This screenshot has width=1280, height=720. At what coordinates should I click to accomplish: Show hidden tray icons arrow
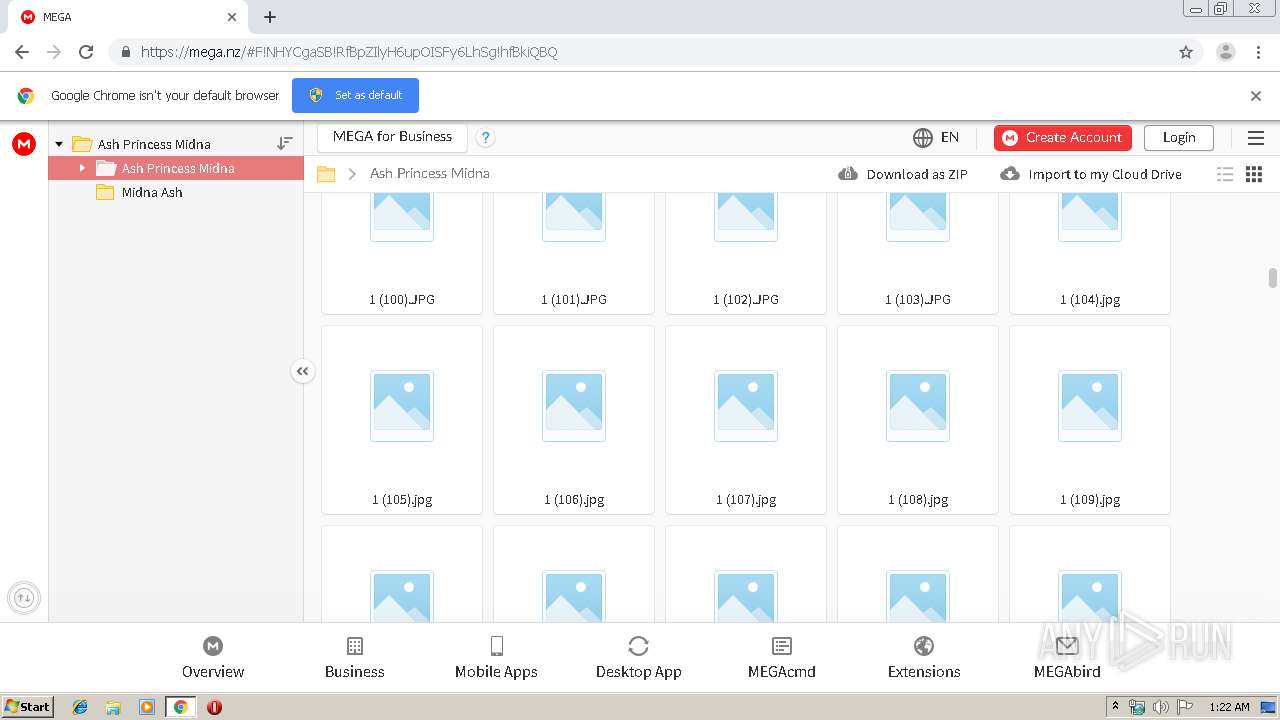pyautogui.click(x=1116, y=707)
